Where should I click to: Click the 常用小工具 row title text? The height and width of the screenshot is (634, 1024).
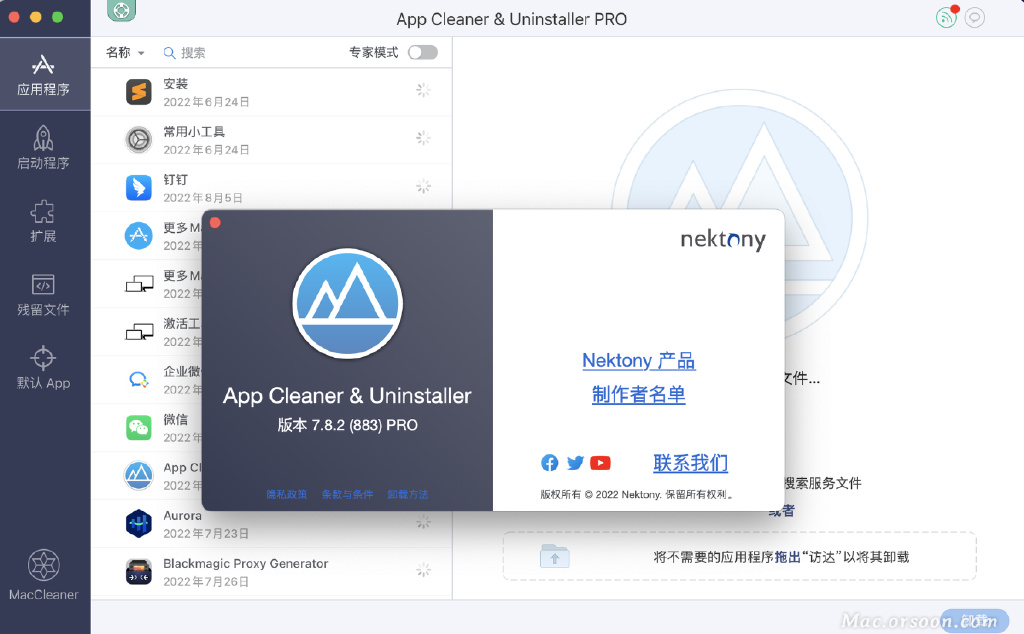click(194, 131)
